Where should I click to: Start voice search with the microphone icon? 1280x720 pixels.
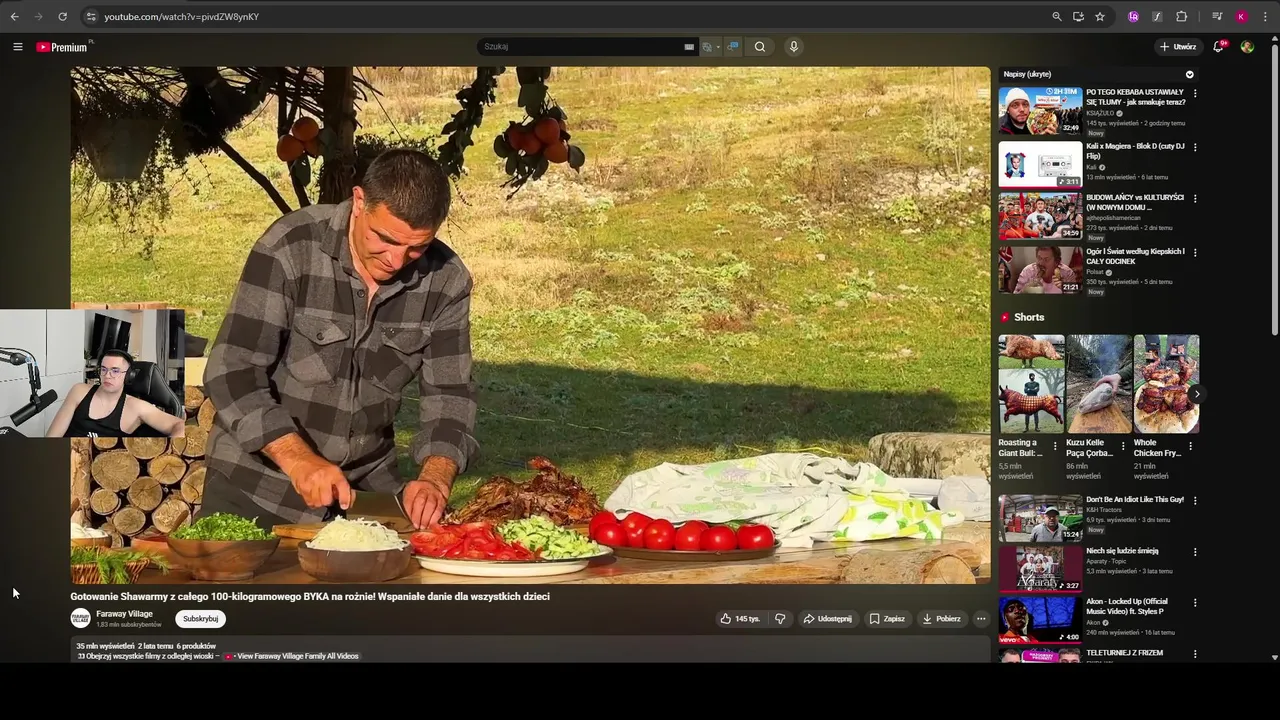[x=793, y=47]
